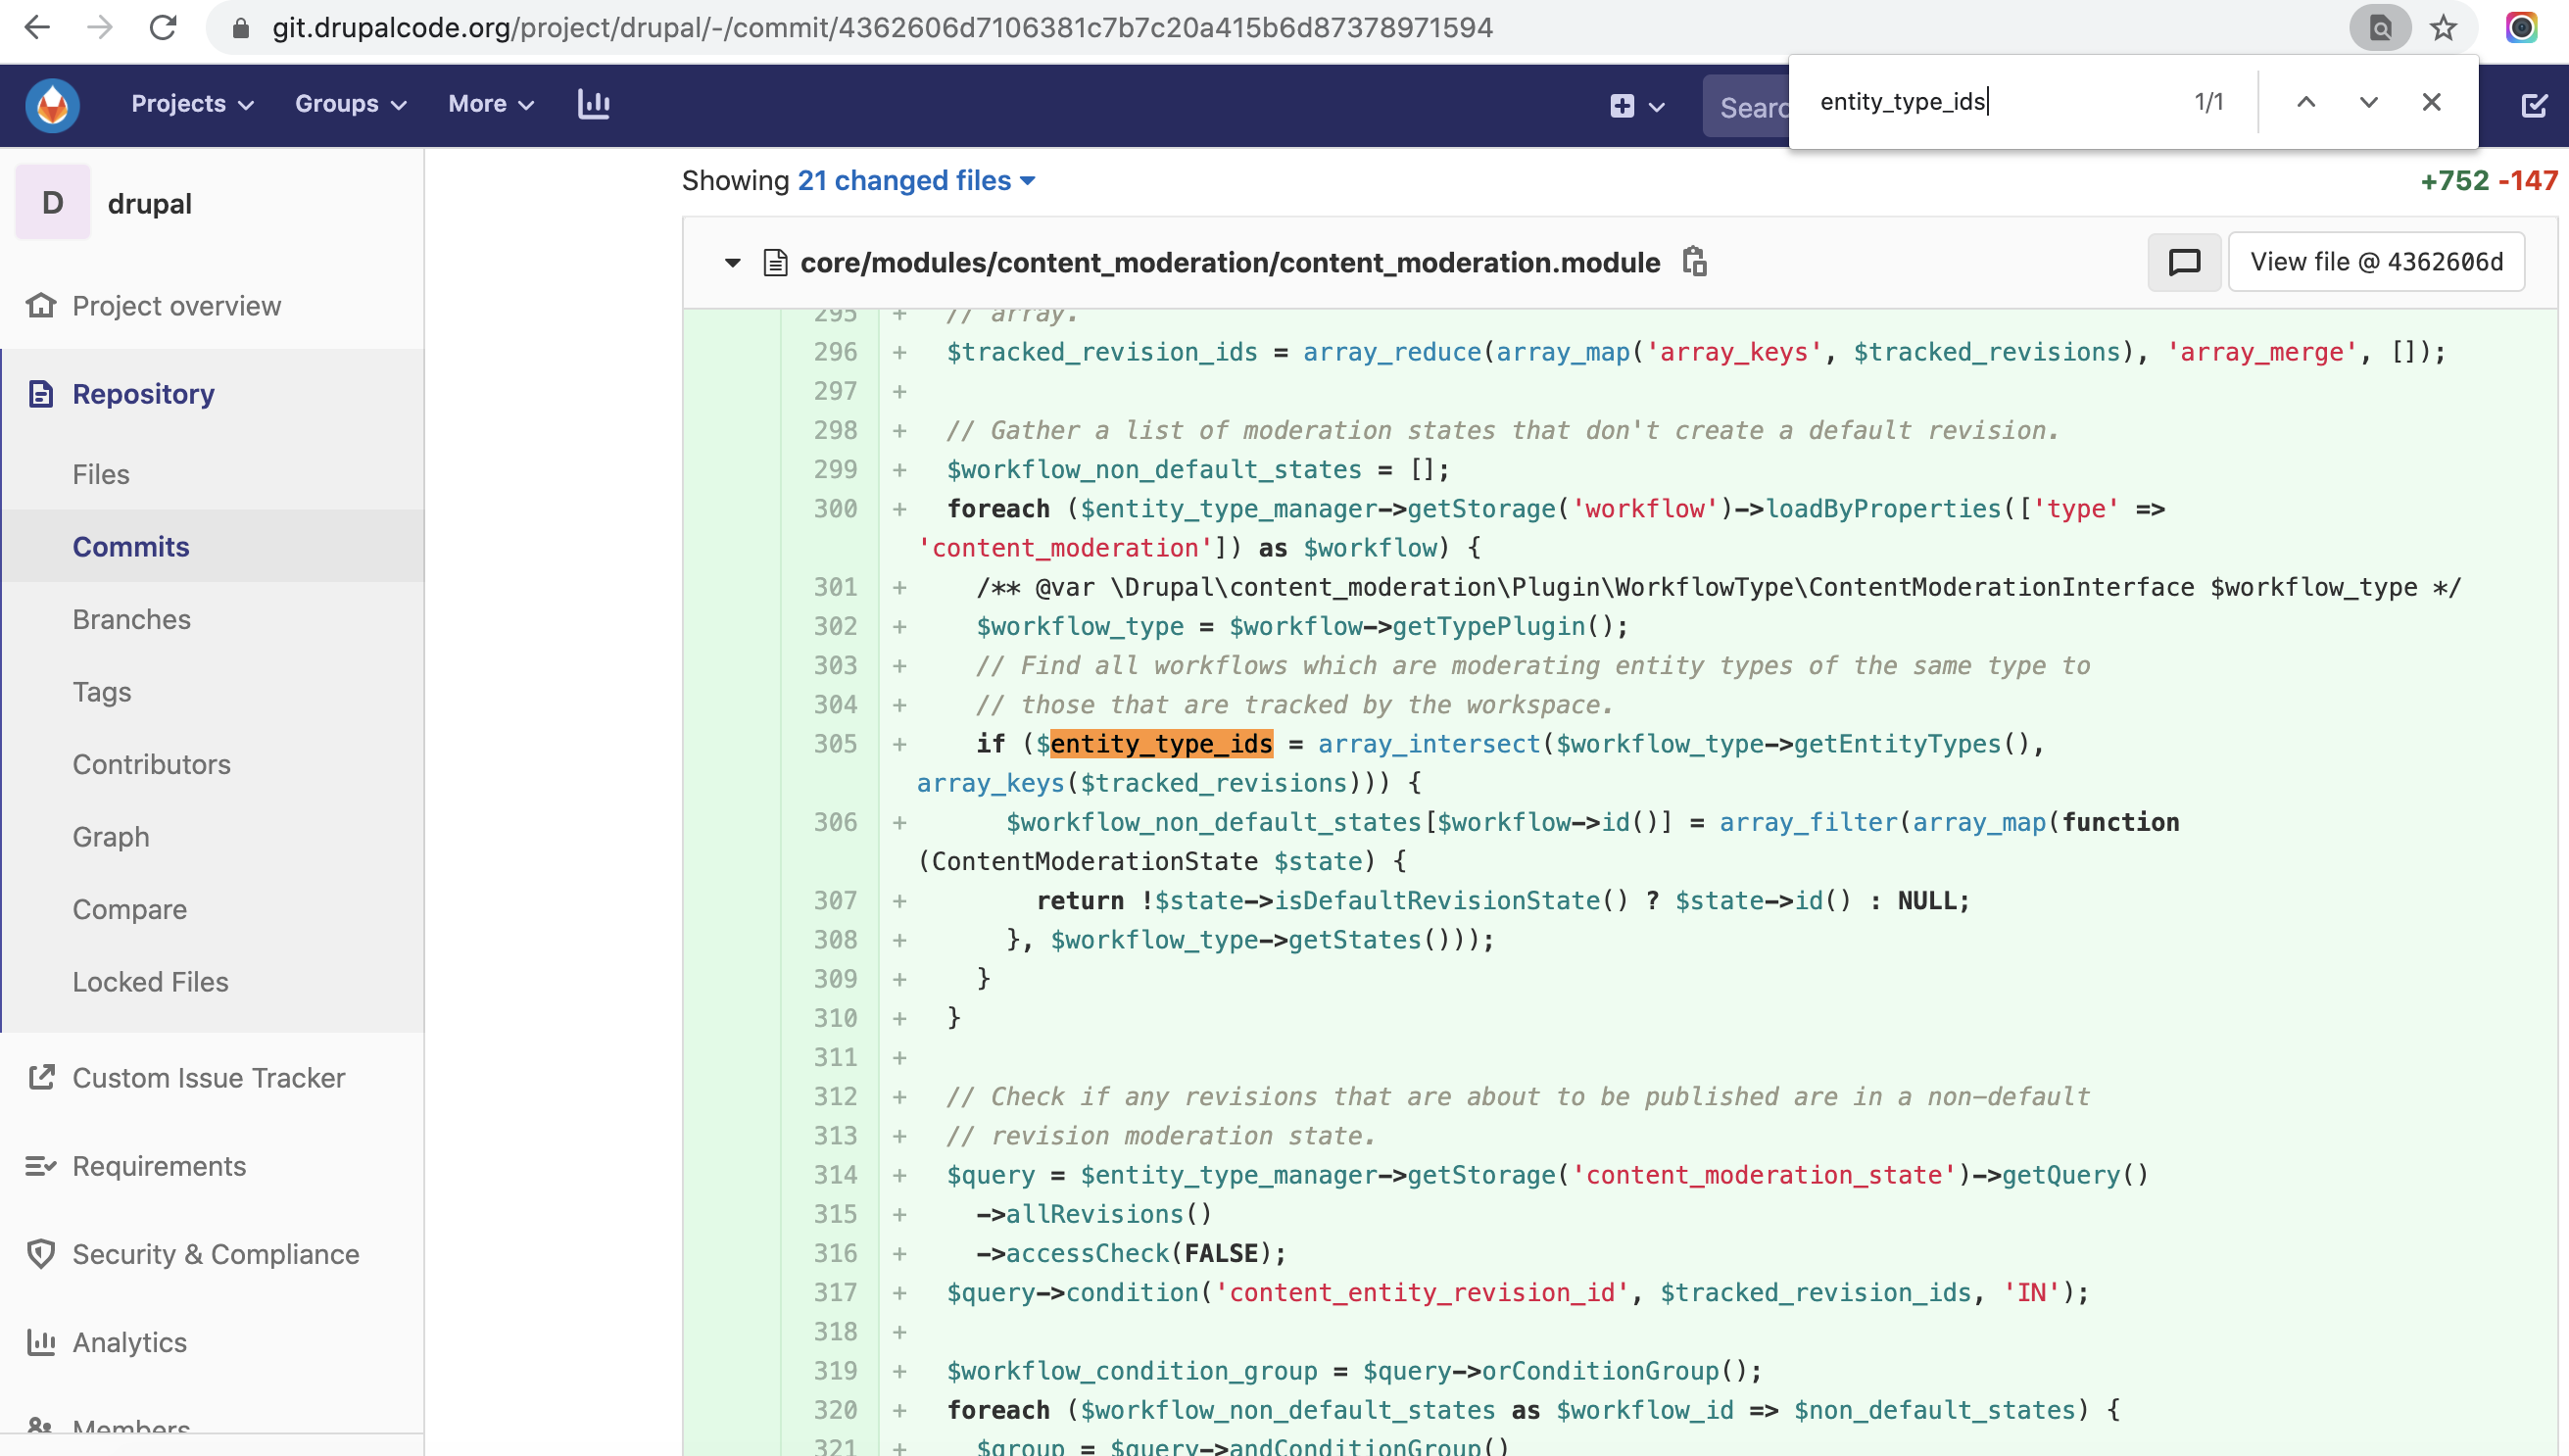The width and height of the screenshot is (2569, 1456).
Task: Open a comment on the diff header
Action: [x=2183, y=262]
